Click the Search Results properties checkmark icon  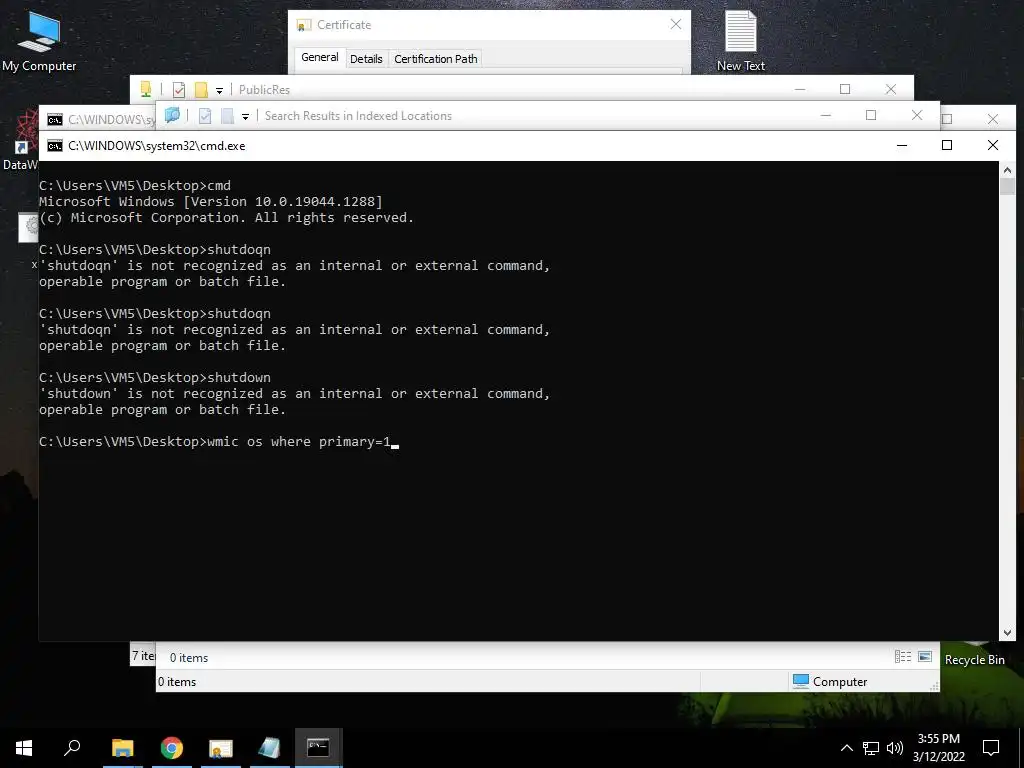204,116
